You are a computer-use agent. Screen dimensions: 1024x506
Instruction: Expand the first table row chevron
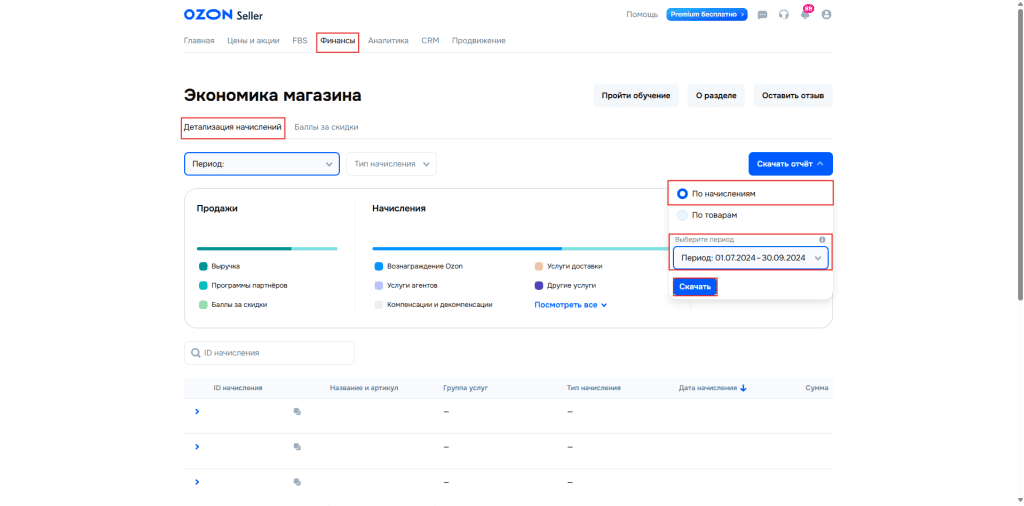coord(197,411)
